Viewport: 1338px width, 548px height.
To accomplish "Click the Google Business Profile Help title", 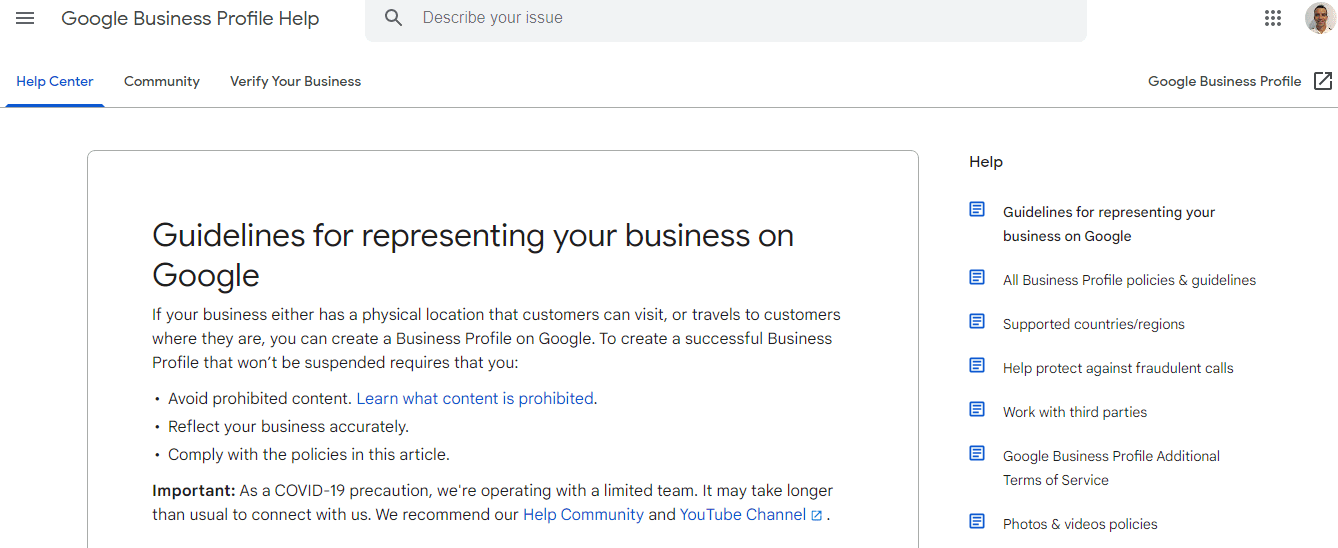I will pos(190,19).
